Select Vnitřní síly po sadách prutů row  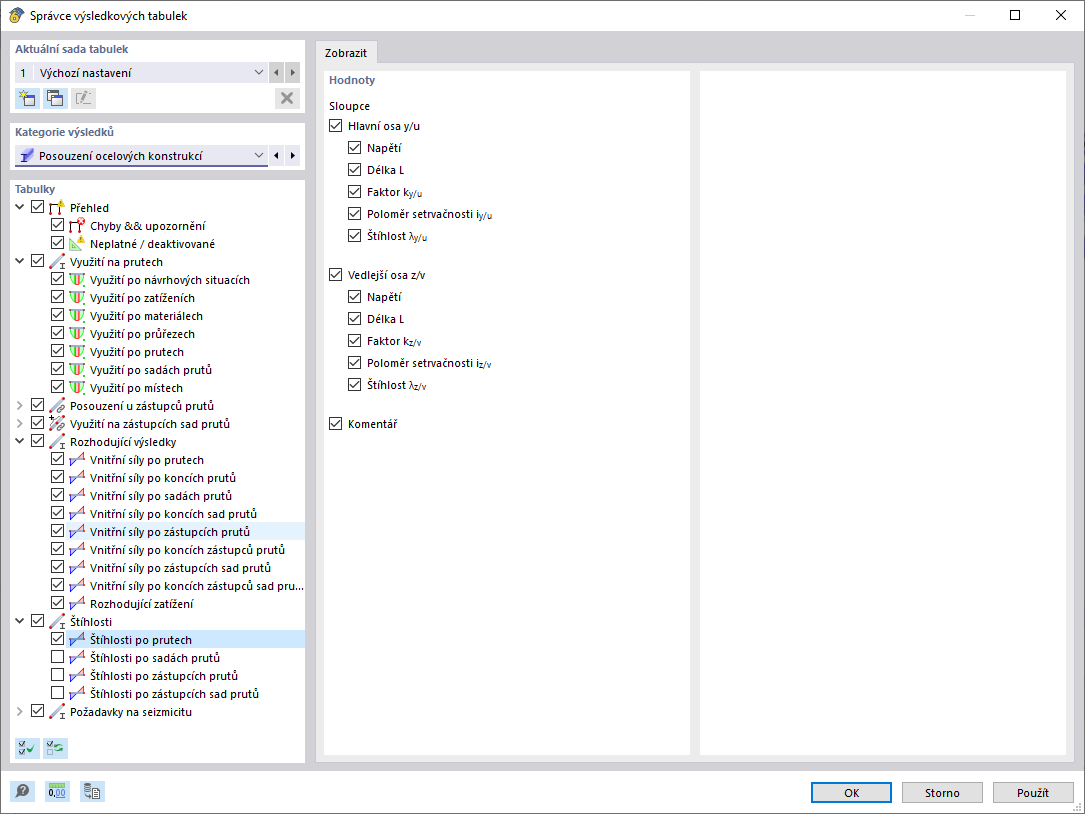[x=161, y=496]
